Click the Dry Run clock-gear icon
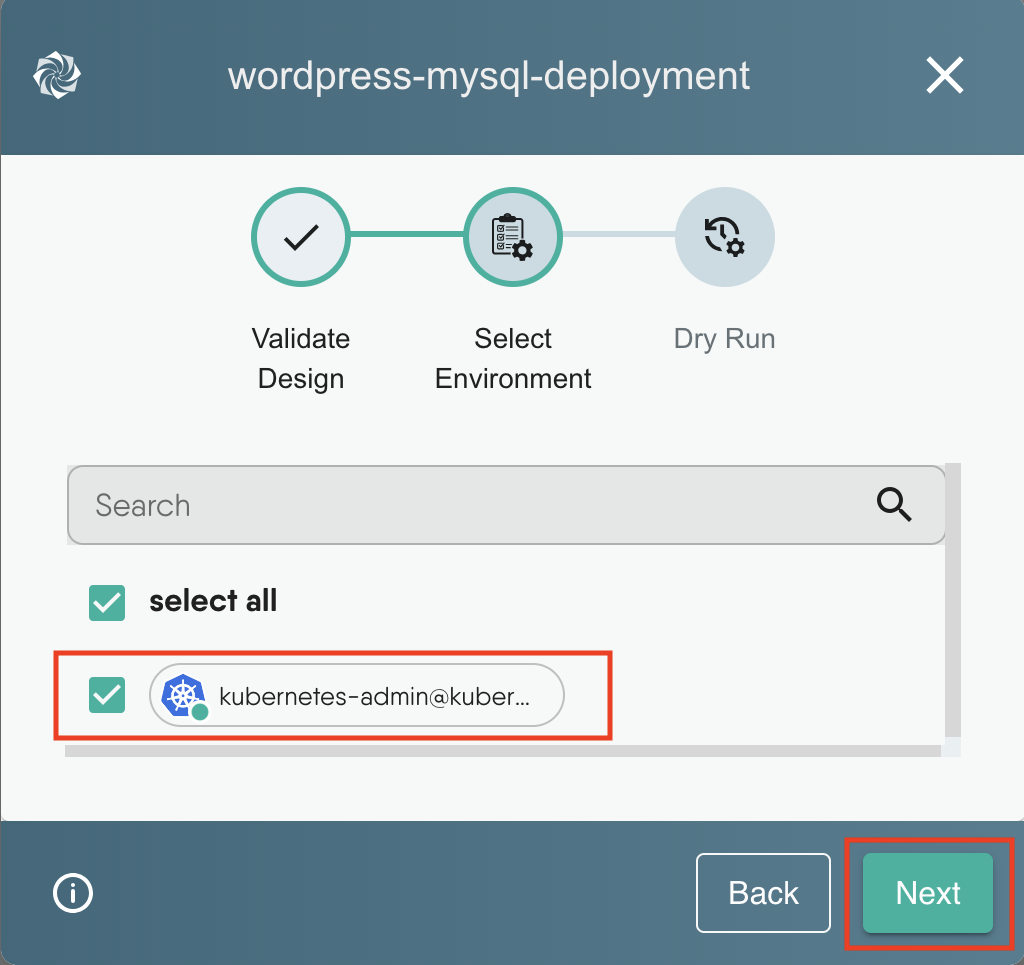1024x965 pixels. tap(724, 237)
